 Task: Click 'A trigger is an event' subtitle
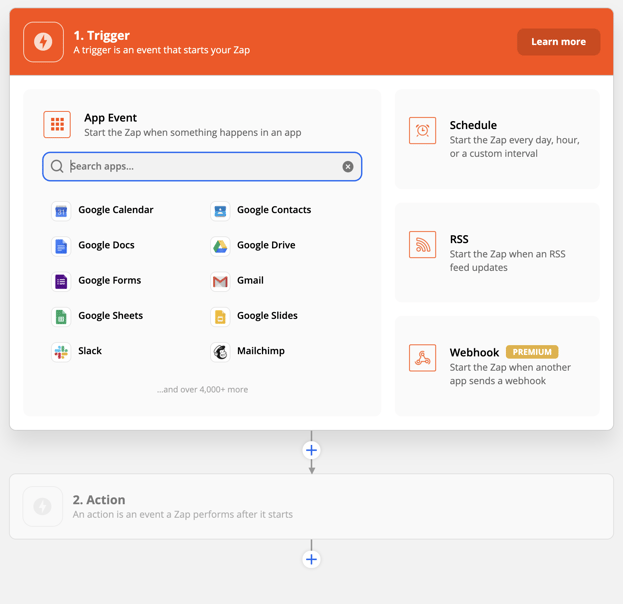[162, 50]
